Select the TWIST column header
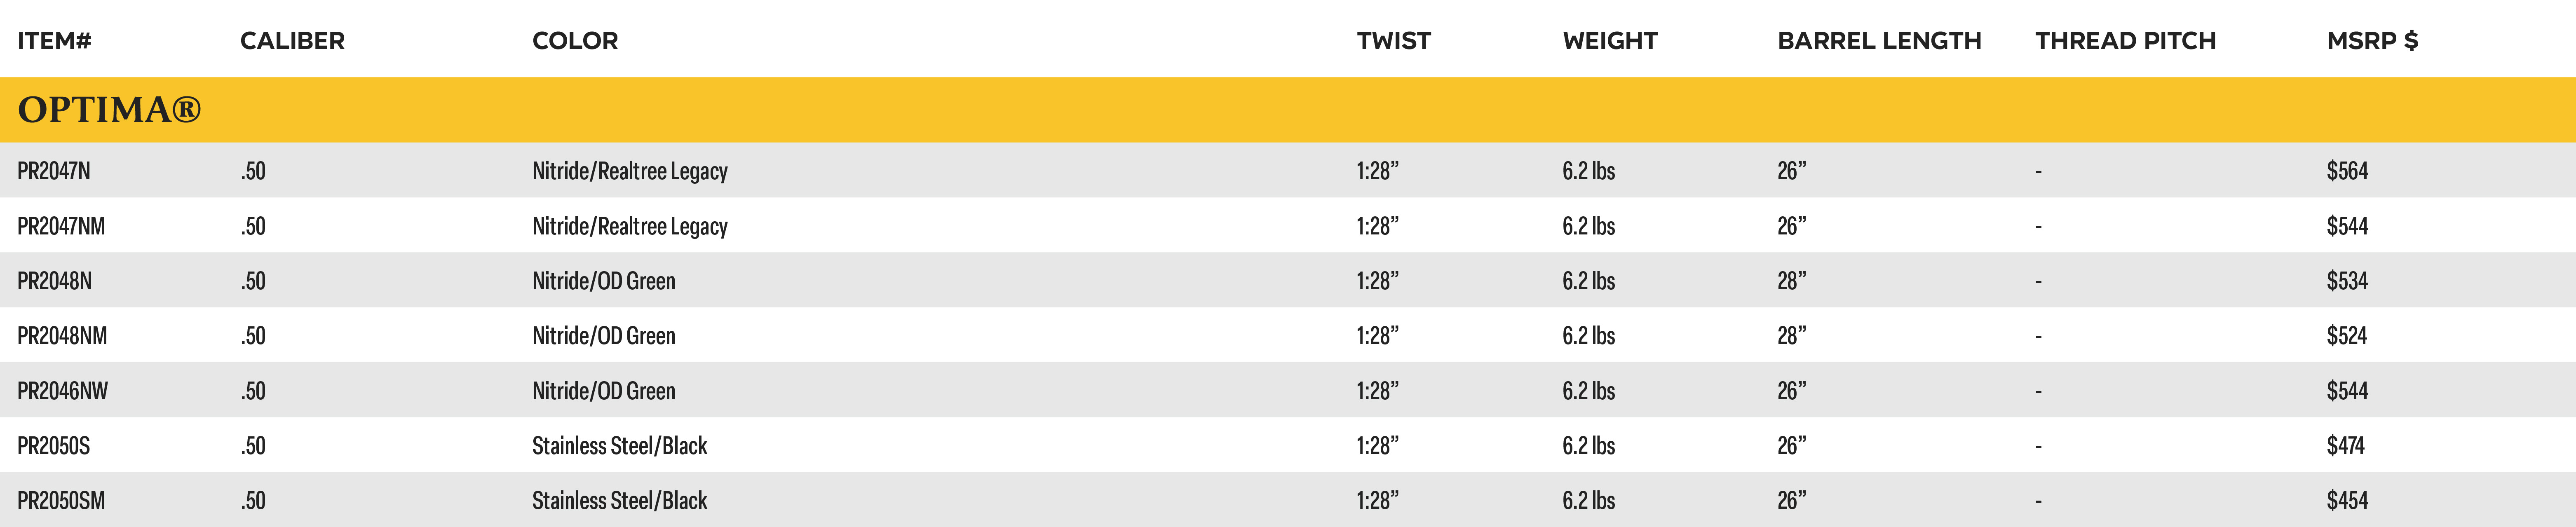The width and height of the screenshot is (2576, 527). pyautogui.click(x=1393, y=41)
